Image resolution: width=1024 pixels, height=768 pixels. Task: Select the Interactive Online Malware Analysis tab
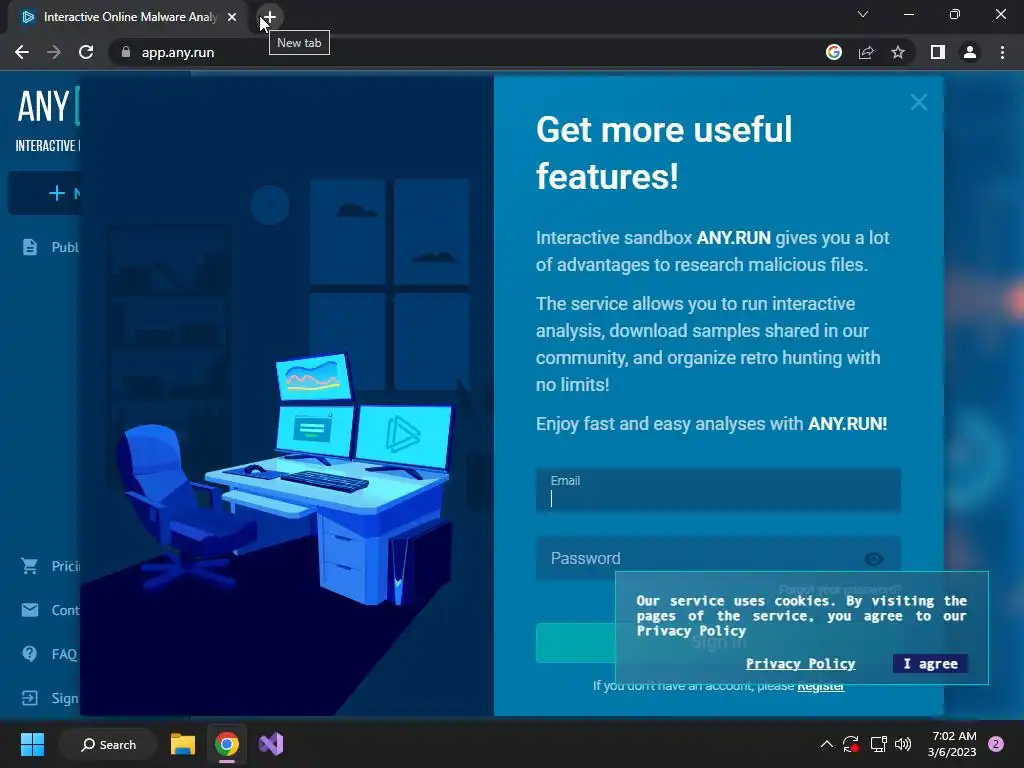pos(128,17)
